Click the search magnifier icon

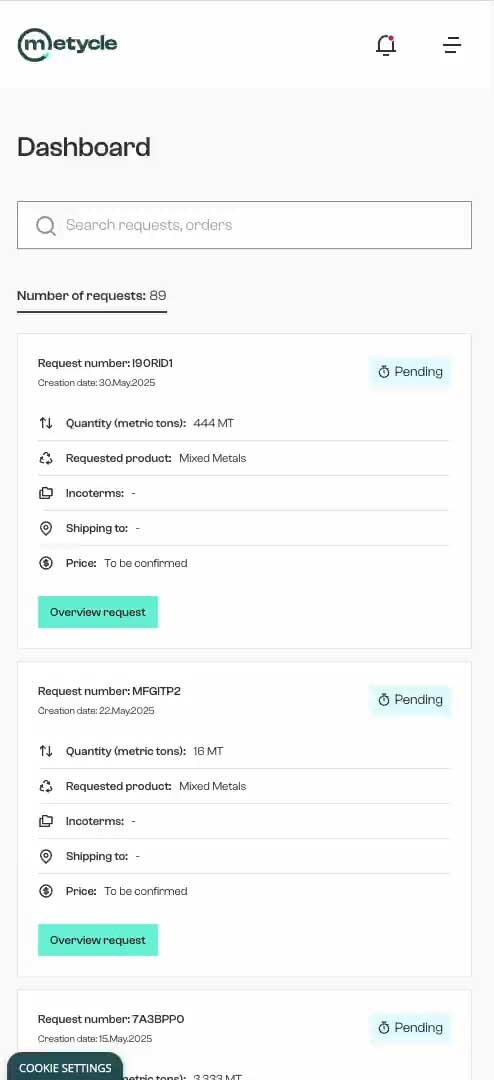(x=45, y=225)
